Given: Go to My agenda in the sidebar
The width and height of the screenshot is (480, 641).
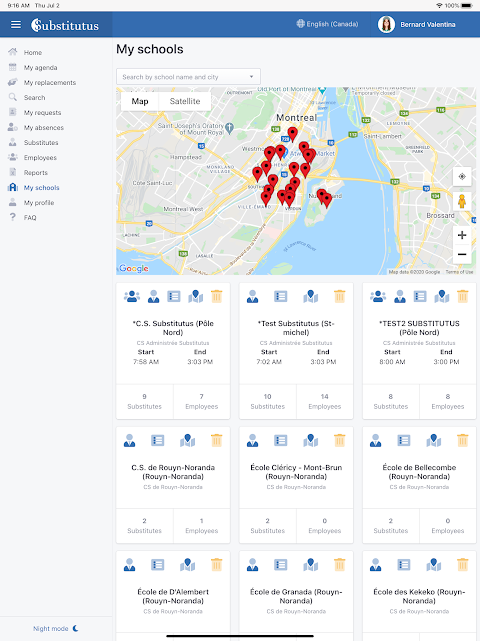Looking at the screenshot, I should tap(40, 67).
